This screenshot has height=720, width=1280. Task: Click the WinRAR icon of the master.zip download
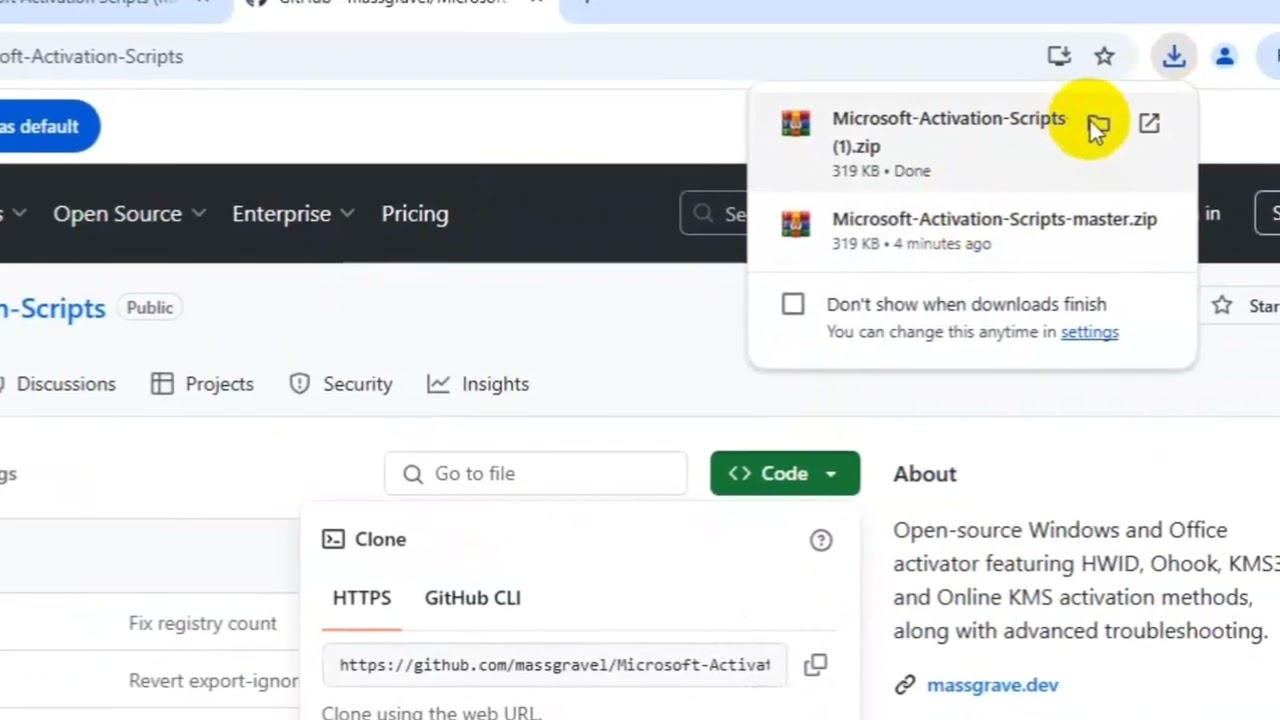point(796,224)
